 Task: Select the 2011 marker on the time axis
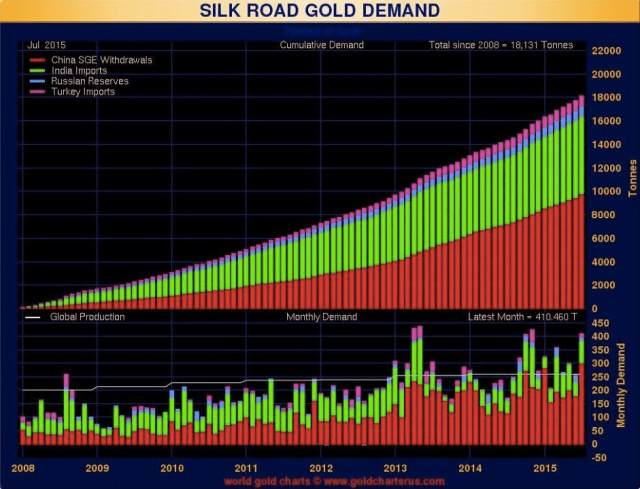click(x=246, y=467)
